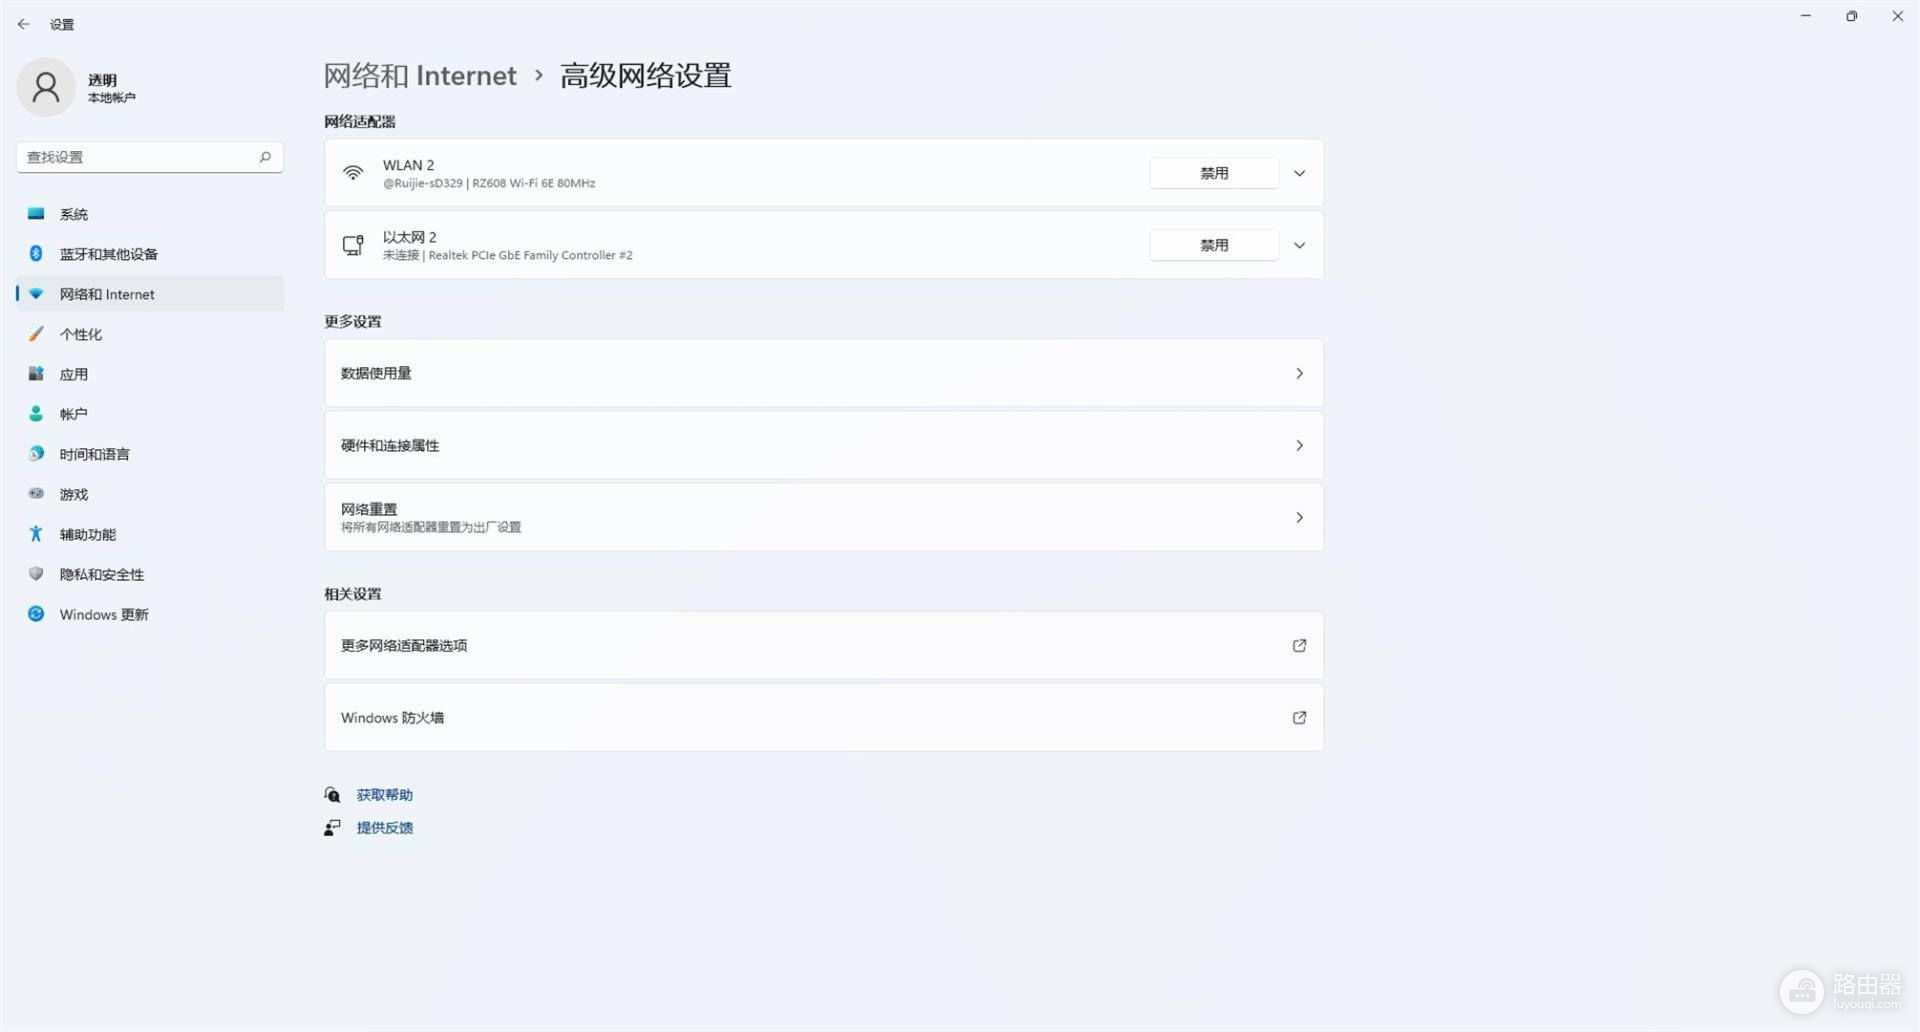Viewport: 1920px width, 1032px height.
Task: Open the 提供反馈 link
Action: point(385,828)
